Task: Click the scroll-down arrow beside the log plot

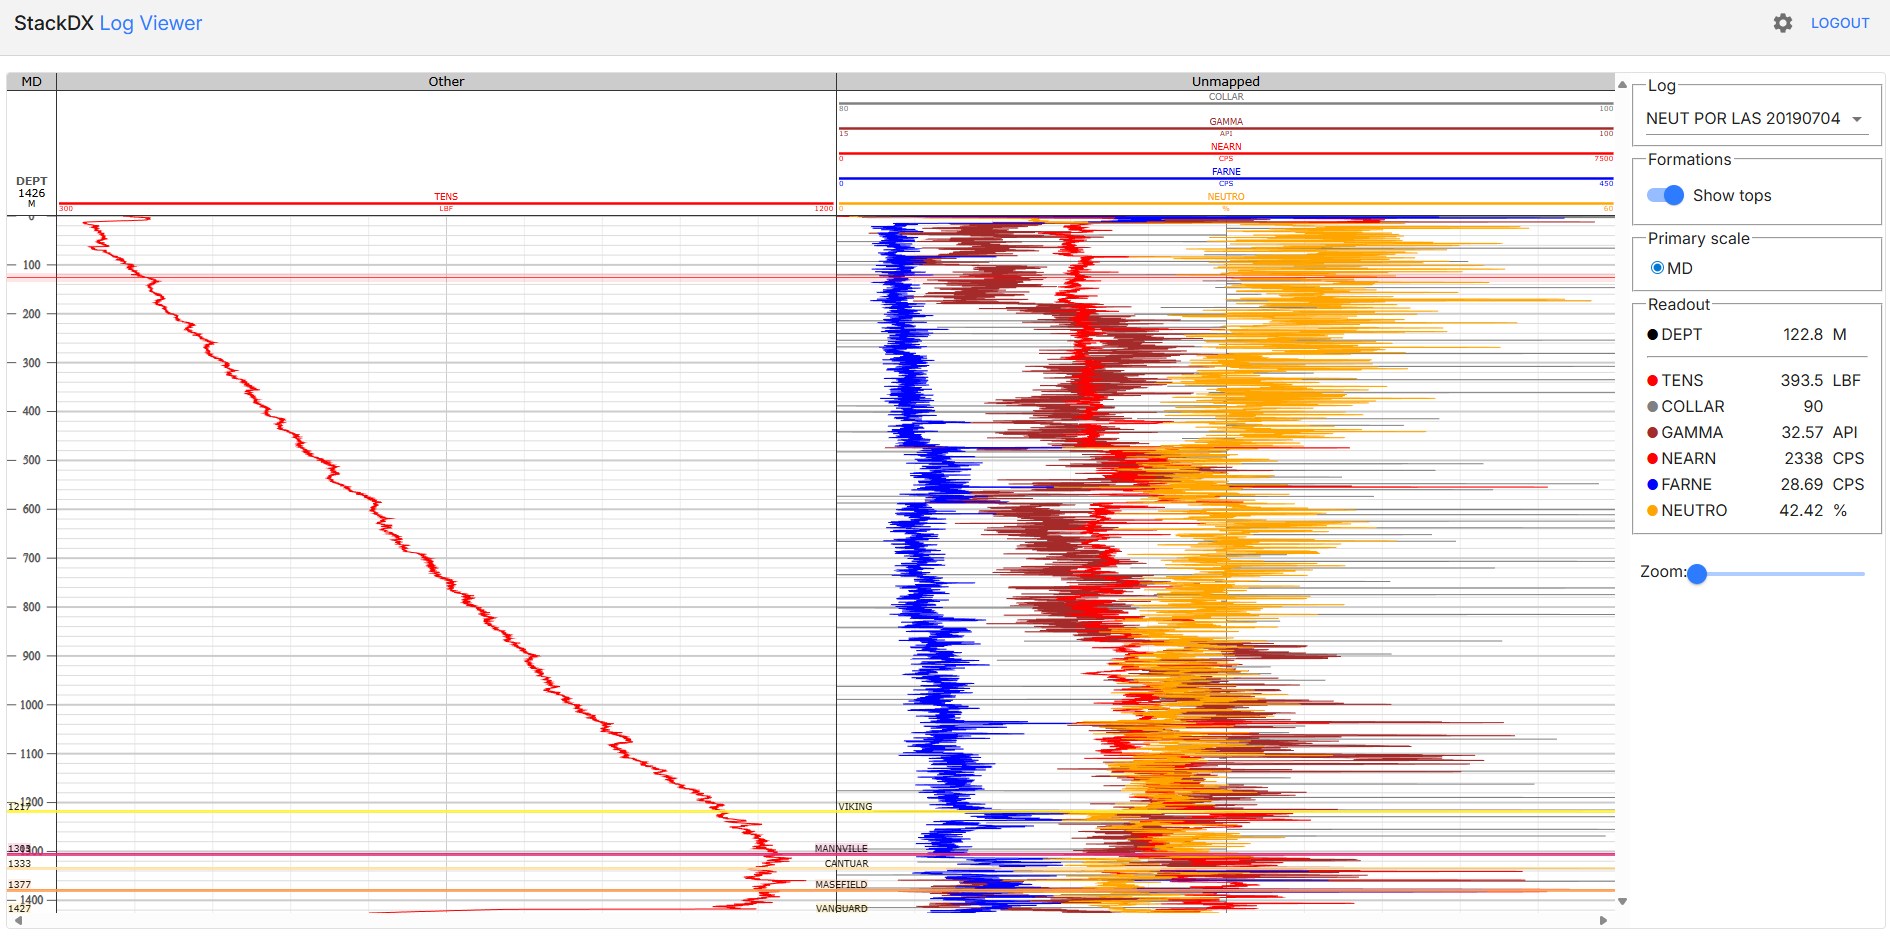Action: point(1622,901)
